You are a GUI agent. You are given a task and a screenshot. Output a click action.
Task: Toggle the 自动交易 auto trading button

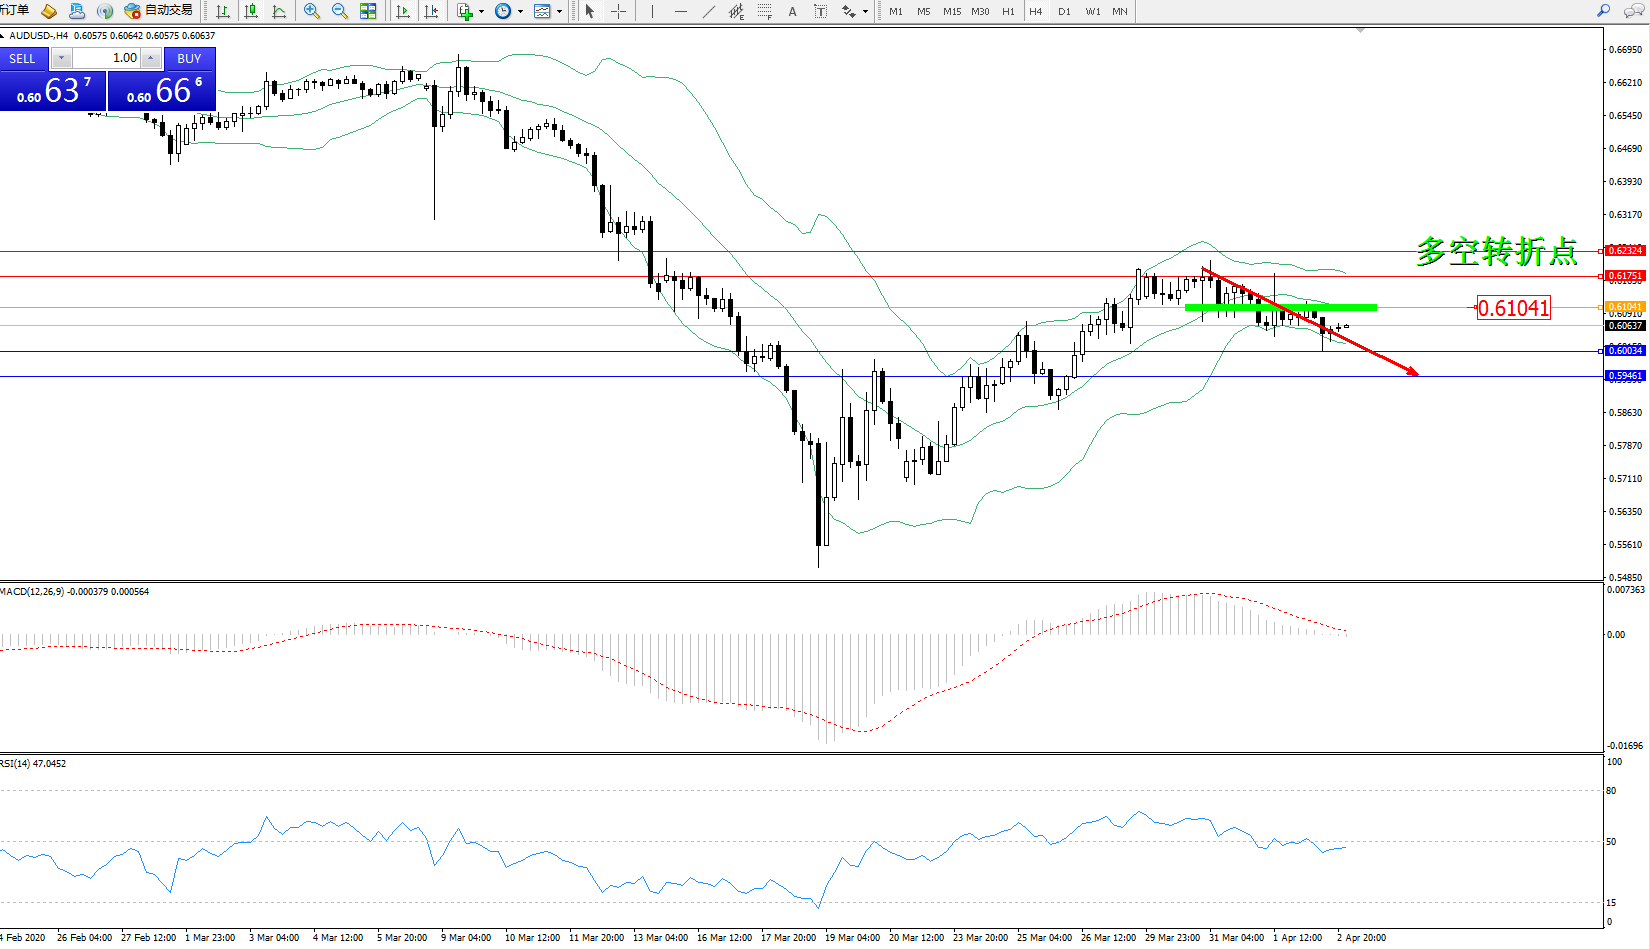tap(158, 11)
